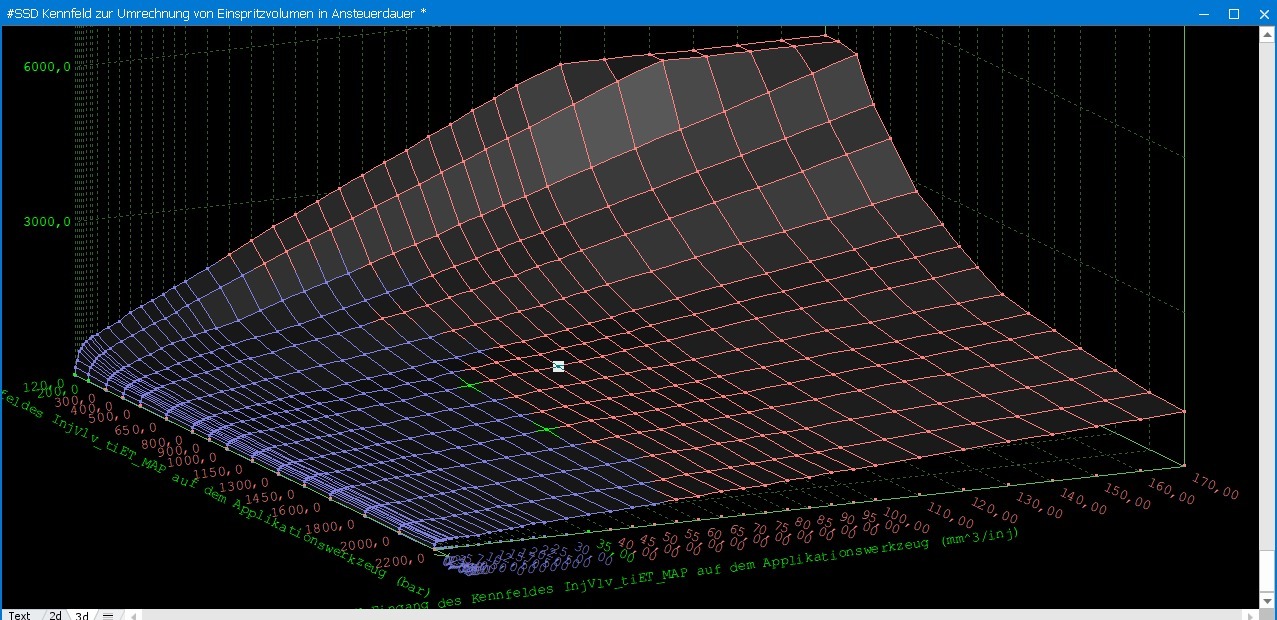
Task: Click the horizontal scrollbar left arrow
Action: click(x=133, y=614)
